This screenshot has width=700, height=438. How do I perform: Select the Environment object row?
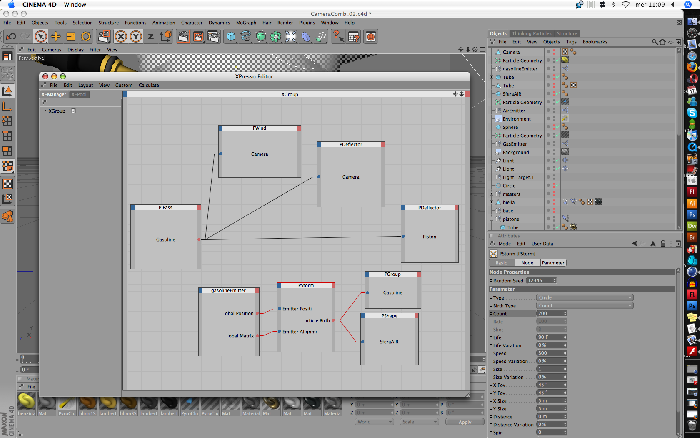tap(518, 119)
